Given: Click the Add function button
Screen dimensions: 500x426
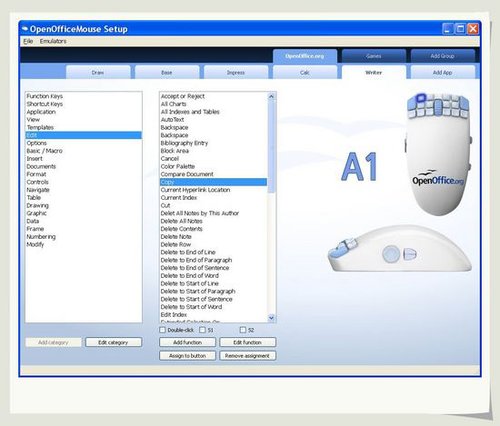Looking at the screenshot, I should pyautogui.click(x=187, y=342).
